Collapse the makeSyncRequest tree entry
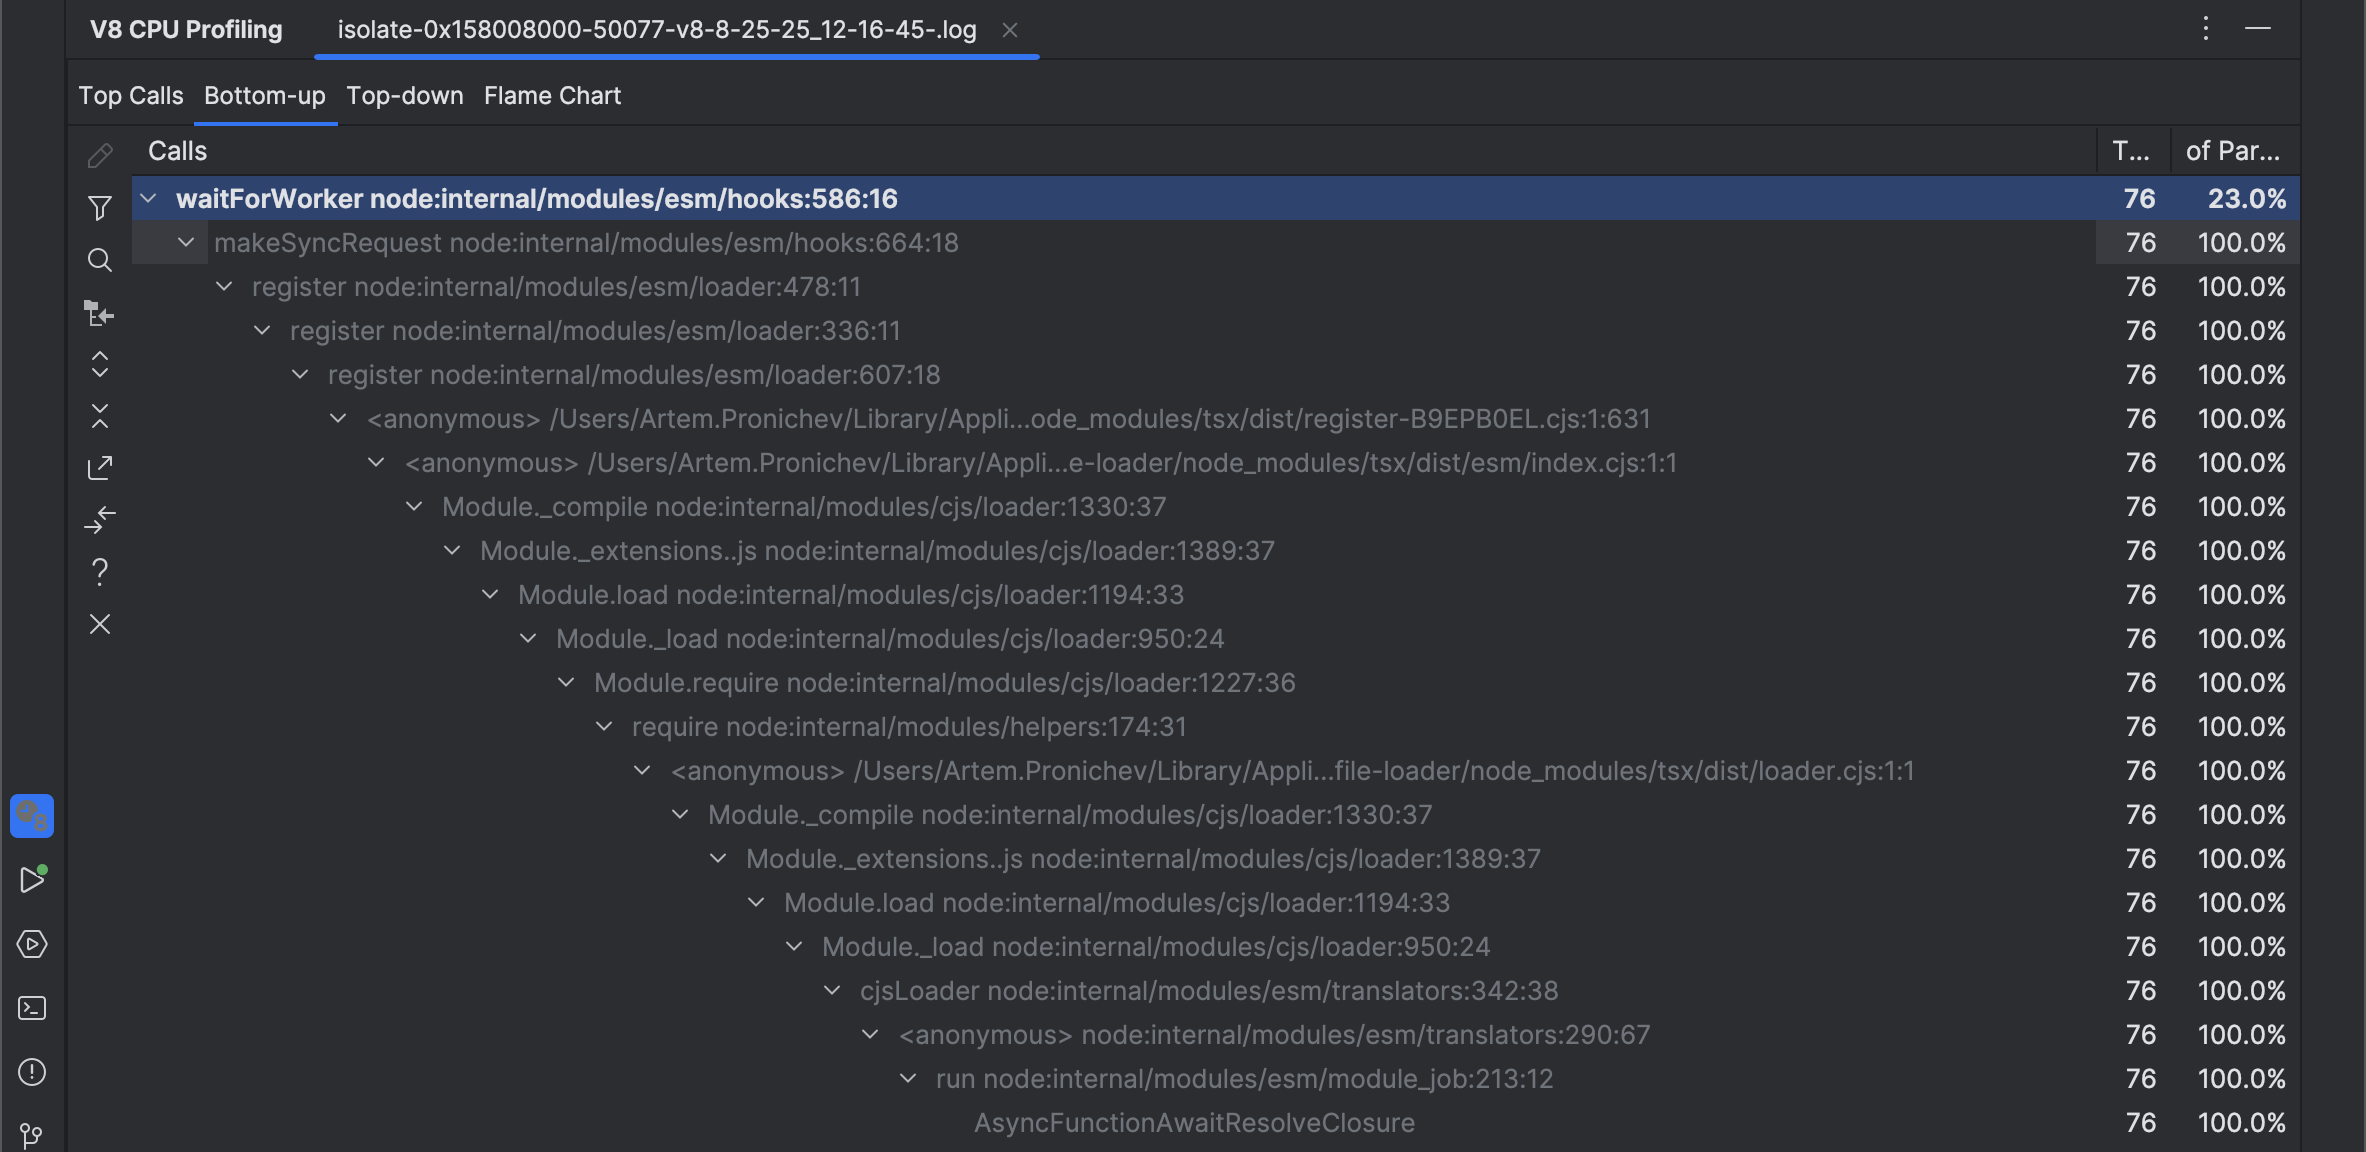The height and width of the screenshot is (1152, 2366). [x=186, y=242]
